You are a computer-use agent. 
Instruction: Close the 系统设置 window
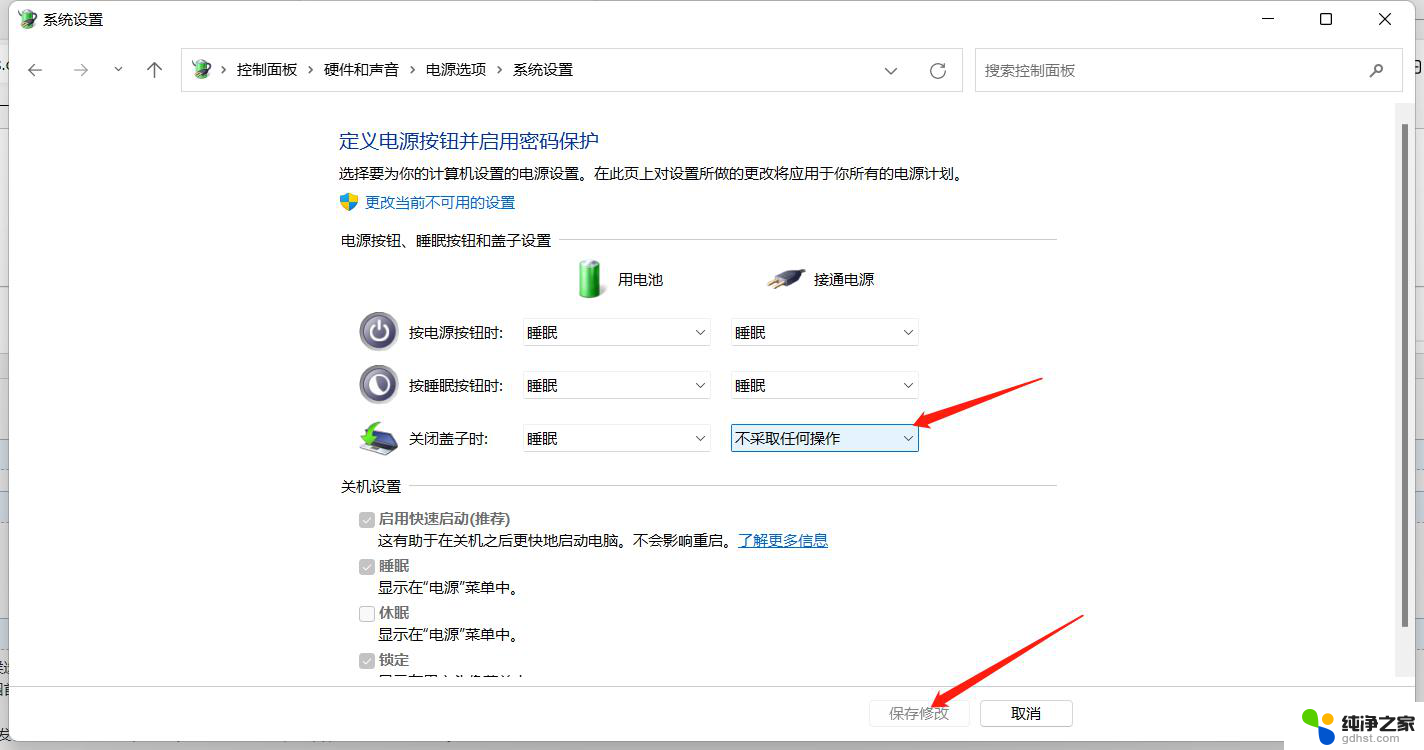pos(1385,19)
